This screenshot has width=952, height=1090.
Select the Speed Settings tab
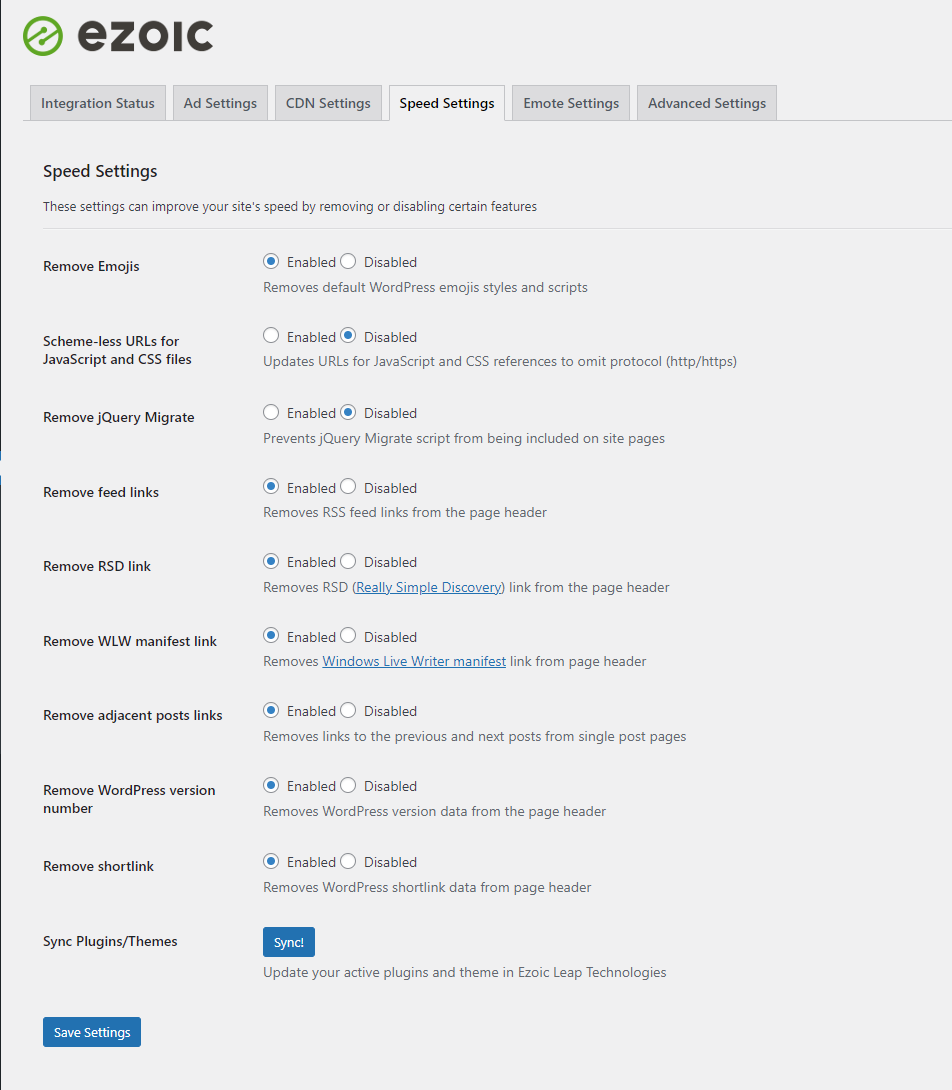click(x=447, y=103)
